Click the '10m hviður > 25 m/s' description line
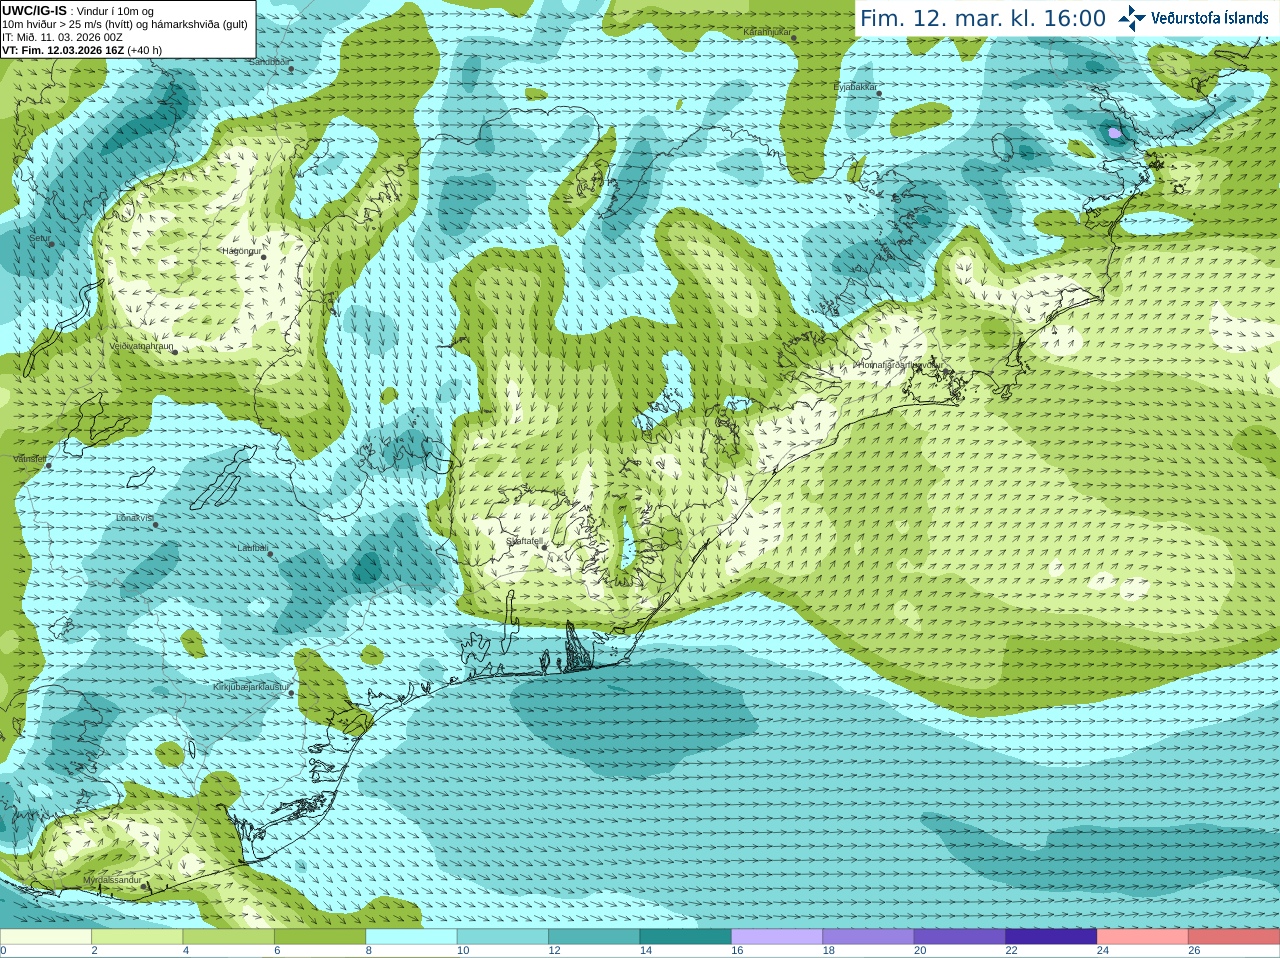Screen dimensions: 1280x958 (125, 24)
